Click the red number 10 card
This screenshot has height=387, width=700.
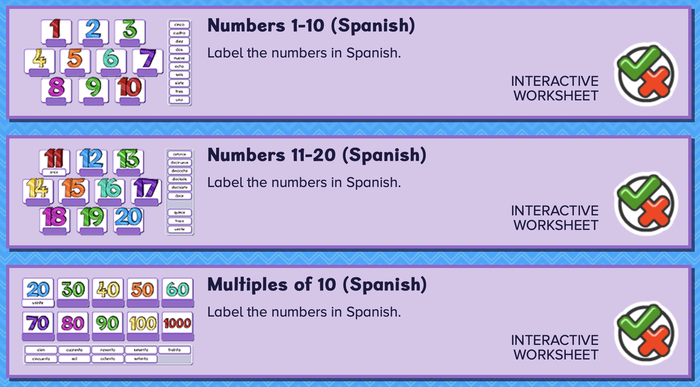coord(130,91)
